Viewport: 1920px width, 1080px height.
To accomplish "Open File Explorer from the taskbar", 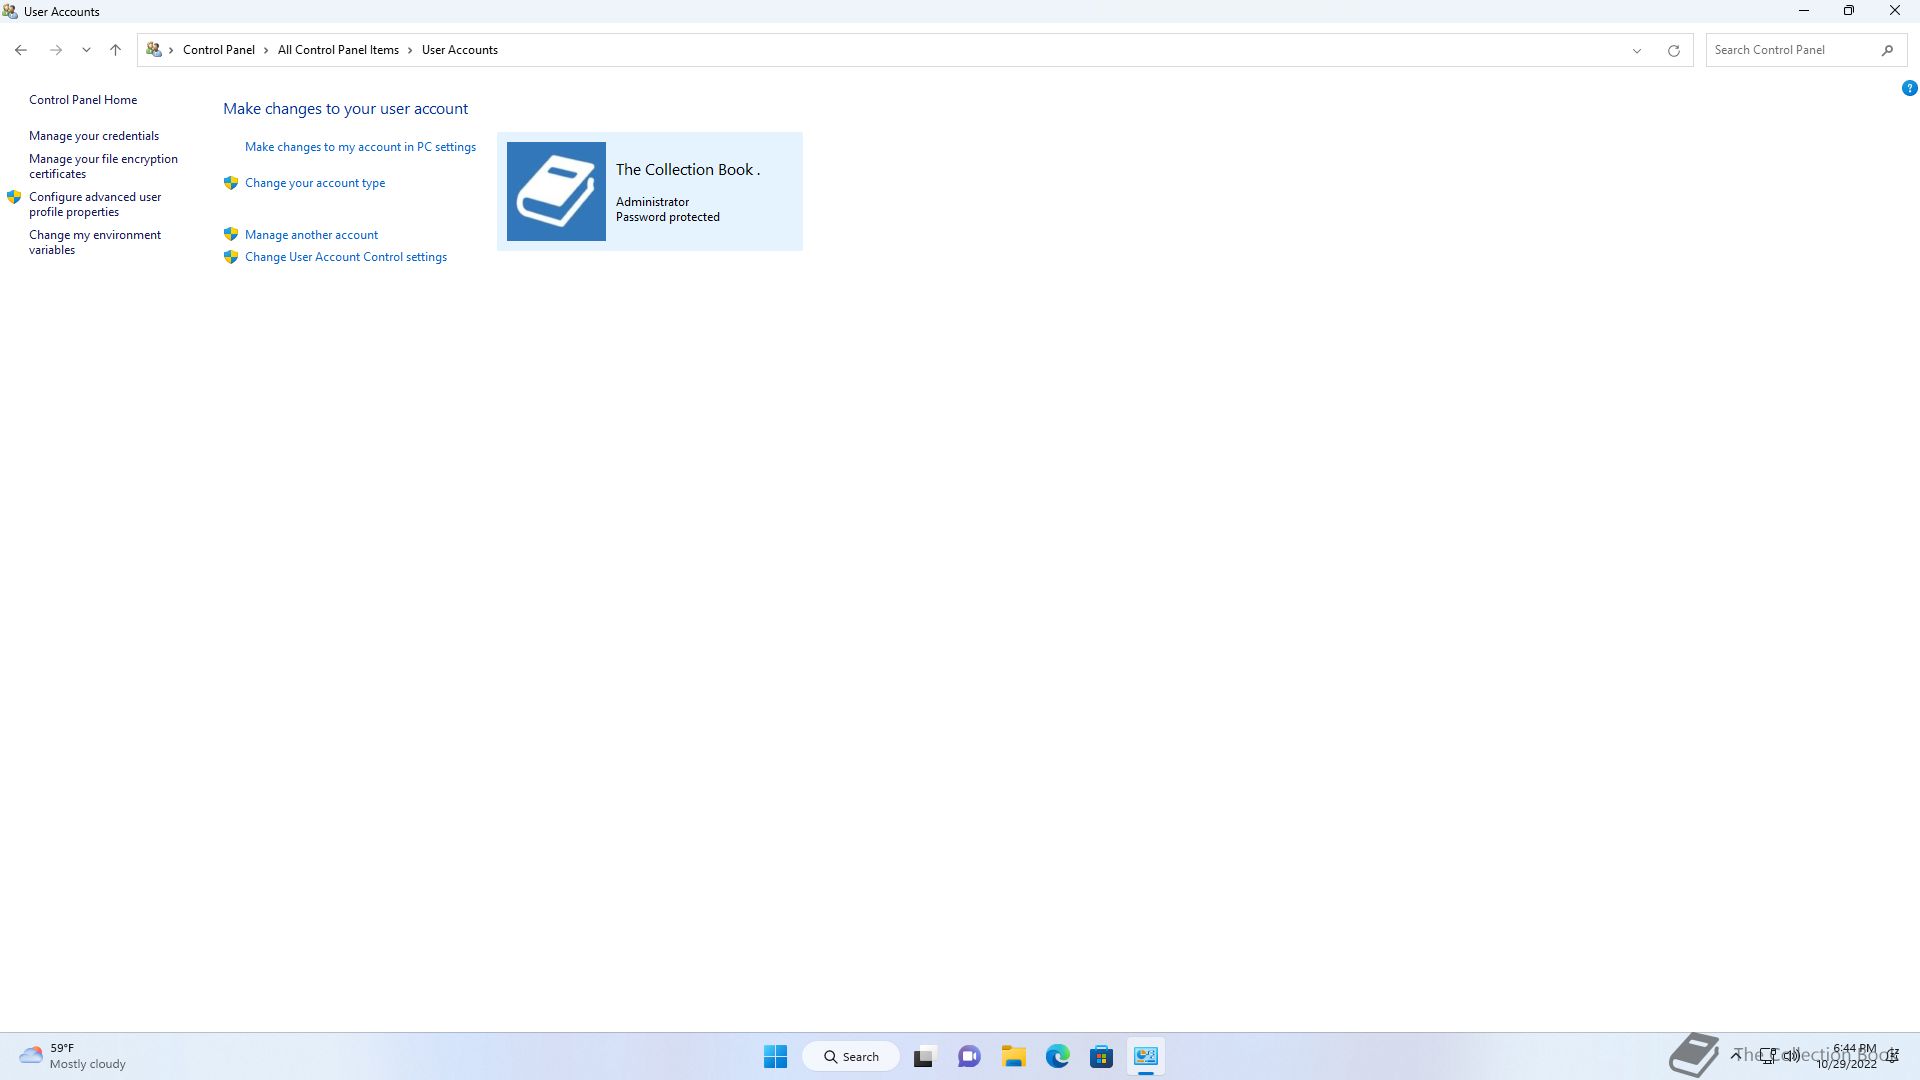I will pos(1014,1056).
